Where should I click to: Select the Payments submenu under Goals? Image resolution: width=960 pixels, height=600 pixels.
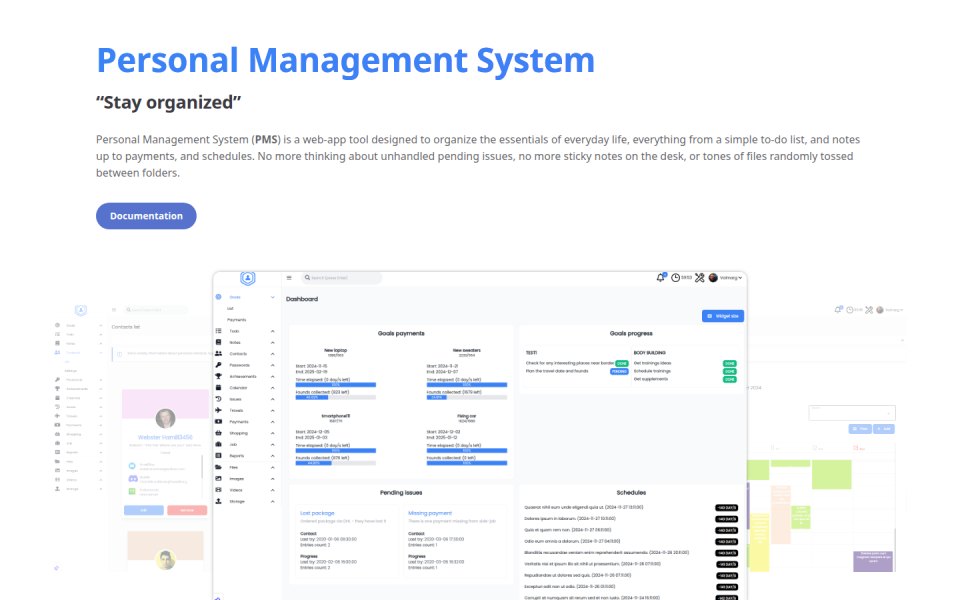(236, 320)
